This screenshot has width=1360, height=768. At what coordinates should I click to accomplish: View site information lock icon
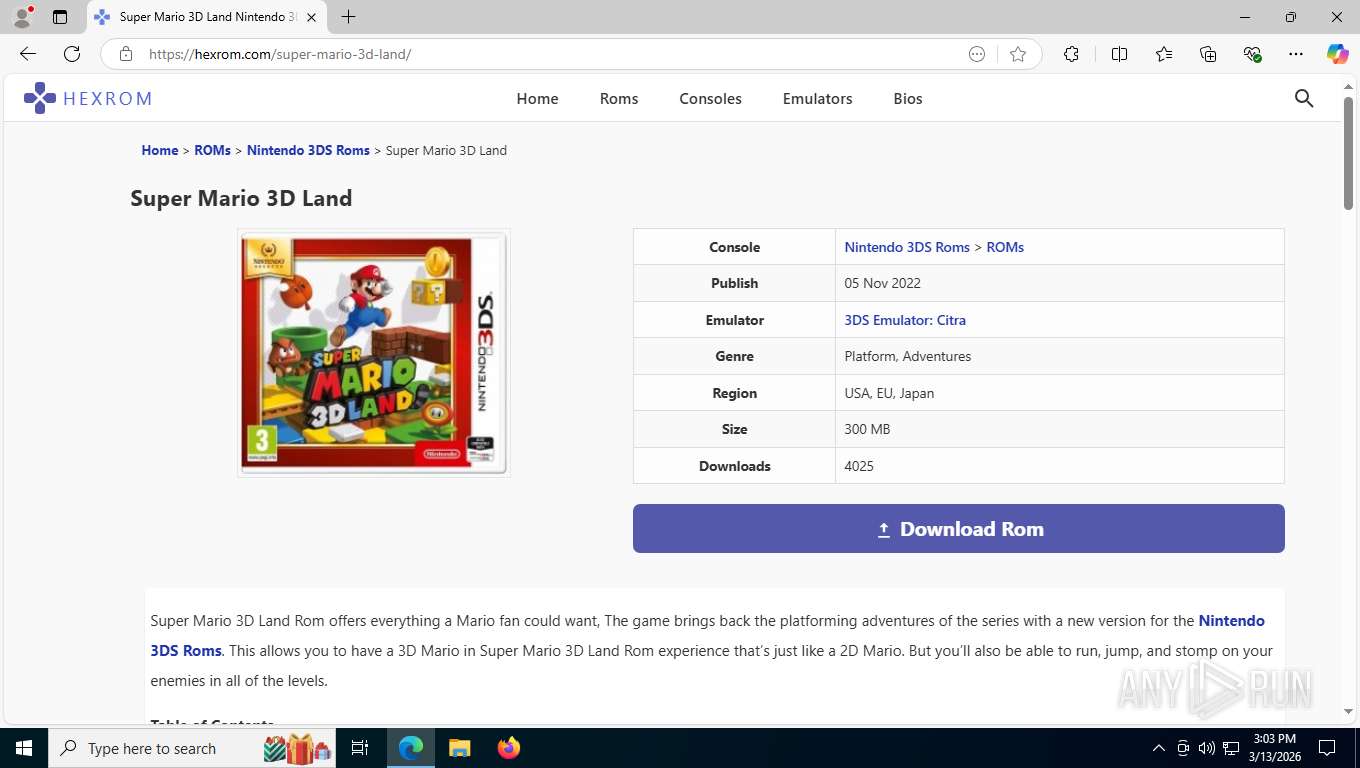(125, 54)
